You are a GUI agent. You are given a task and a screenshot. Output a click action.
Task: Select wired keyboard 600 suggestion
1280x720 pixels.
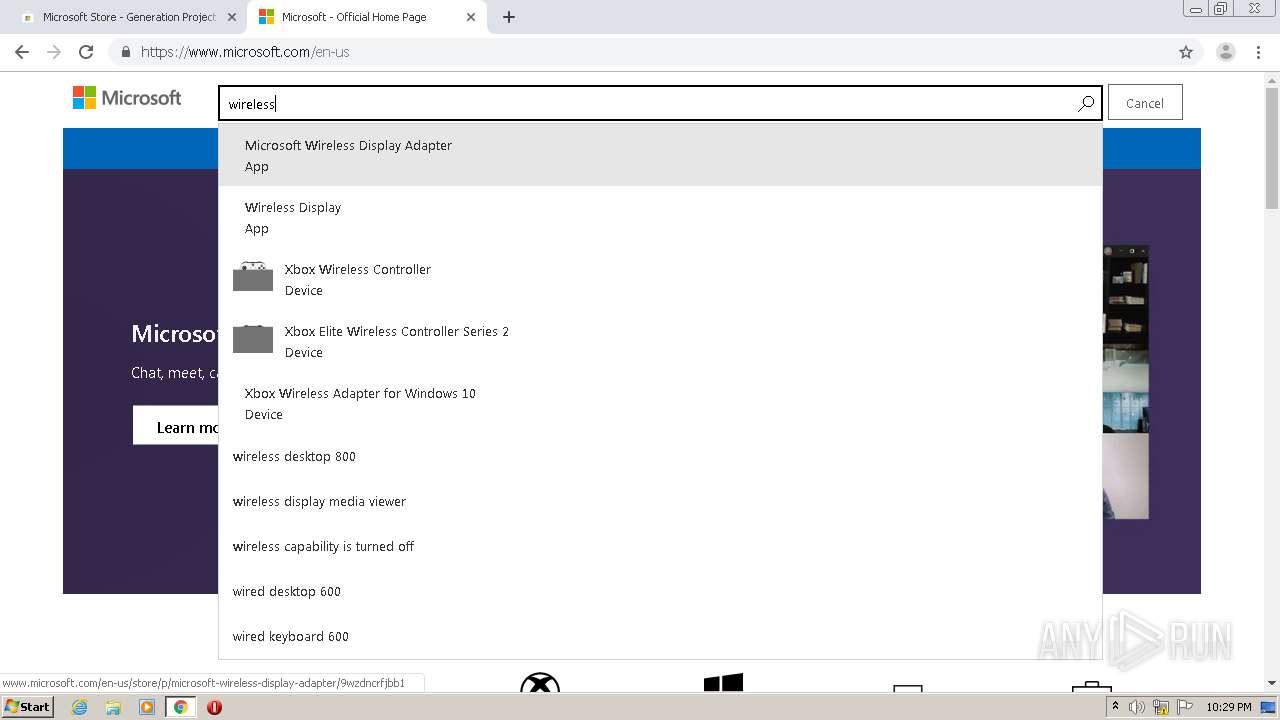coord(660,636)
